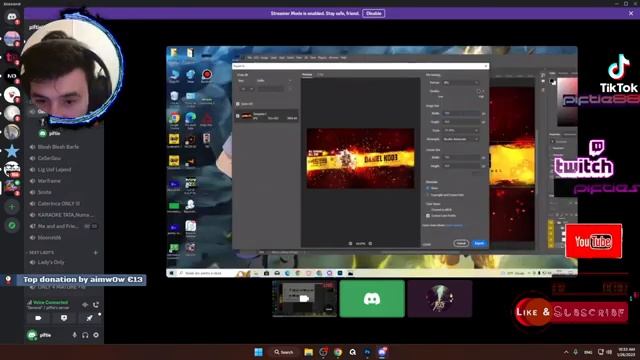The width and height of the screenshot is (640, 360).
Task: Click Export button in Photoshop Export dialog
Action: pyautogui.click(x=479, y=243)
